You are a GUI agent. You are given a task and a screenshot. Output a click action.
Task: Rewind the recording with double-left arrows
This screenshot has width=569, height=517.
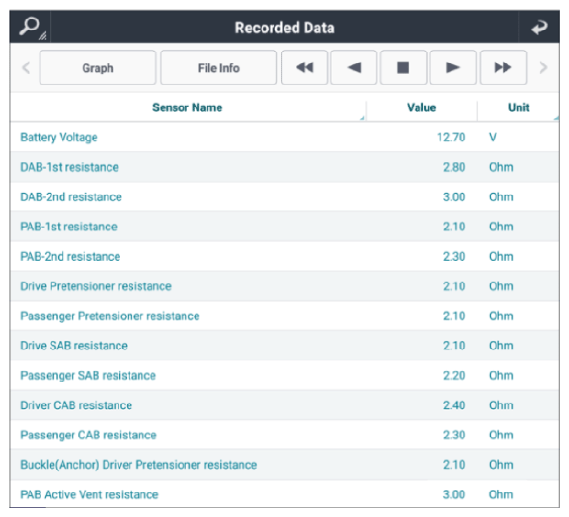304,67
